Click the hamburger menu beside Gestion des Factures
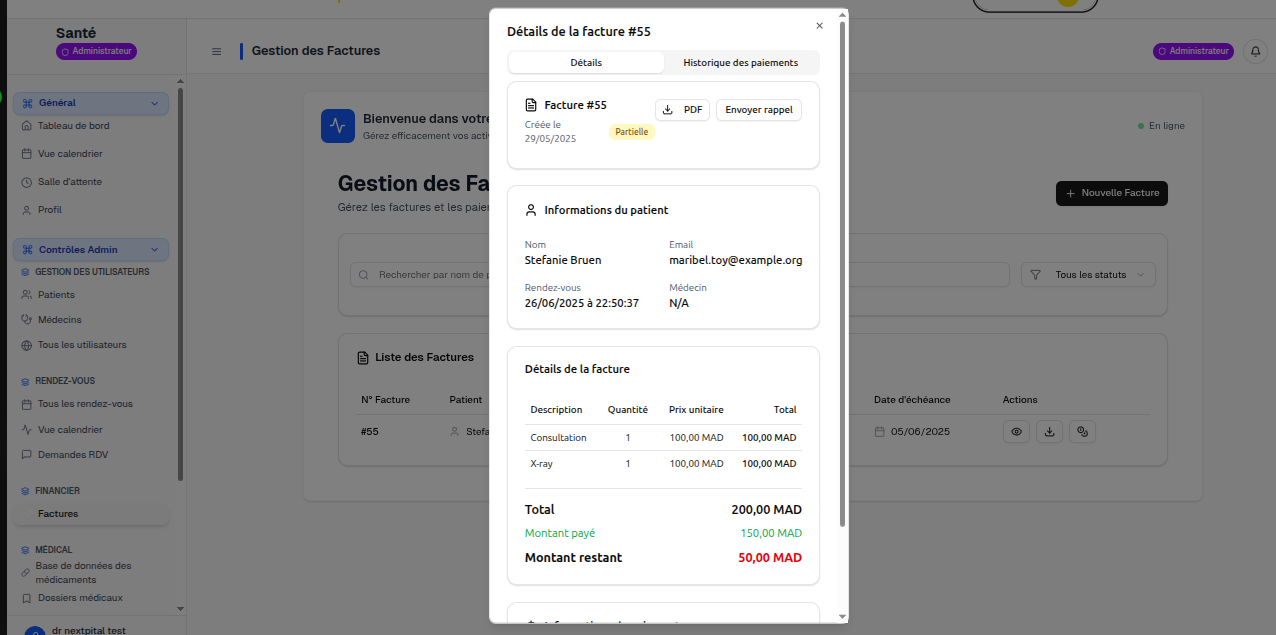 click(216, 51)
